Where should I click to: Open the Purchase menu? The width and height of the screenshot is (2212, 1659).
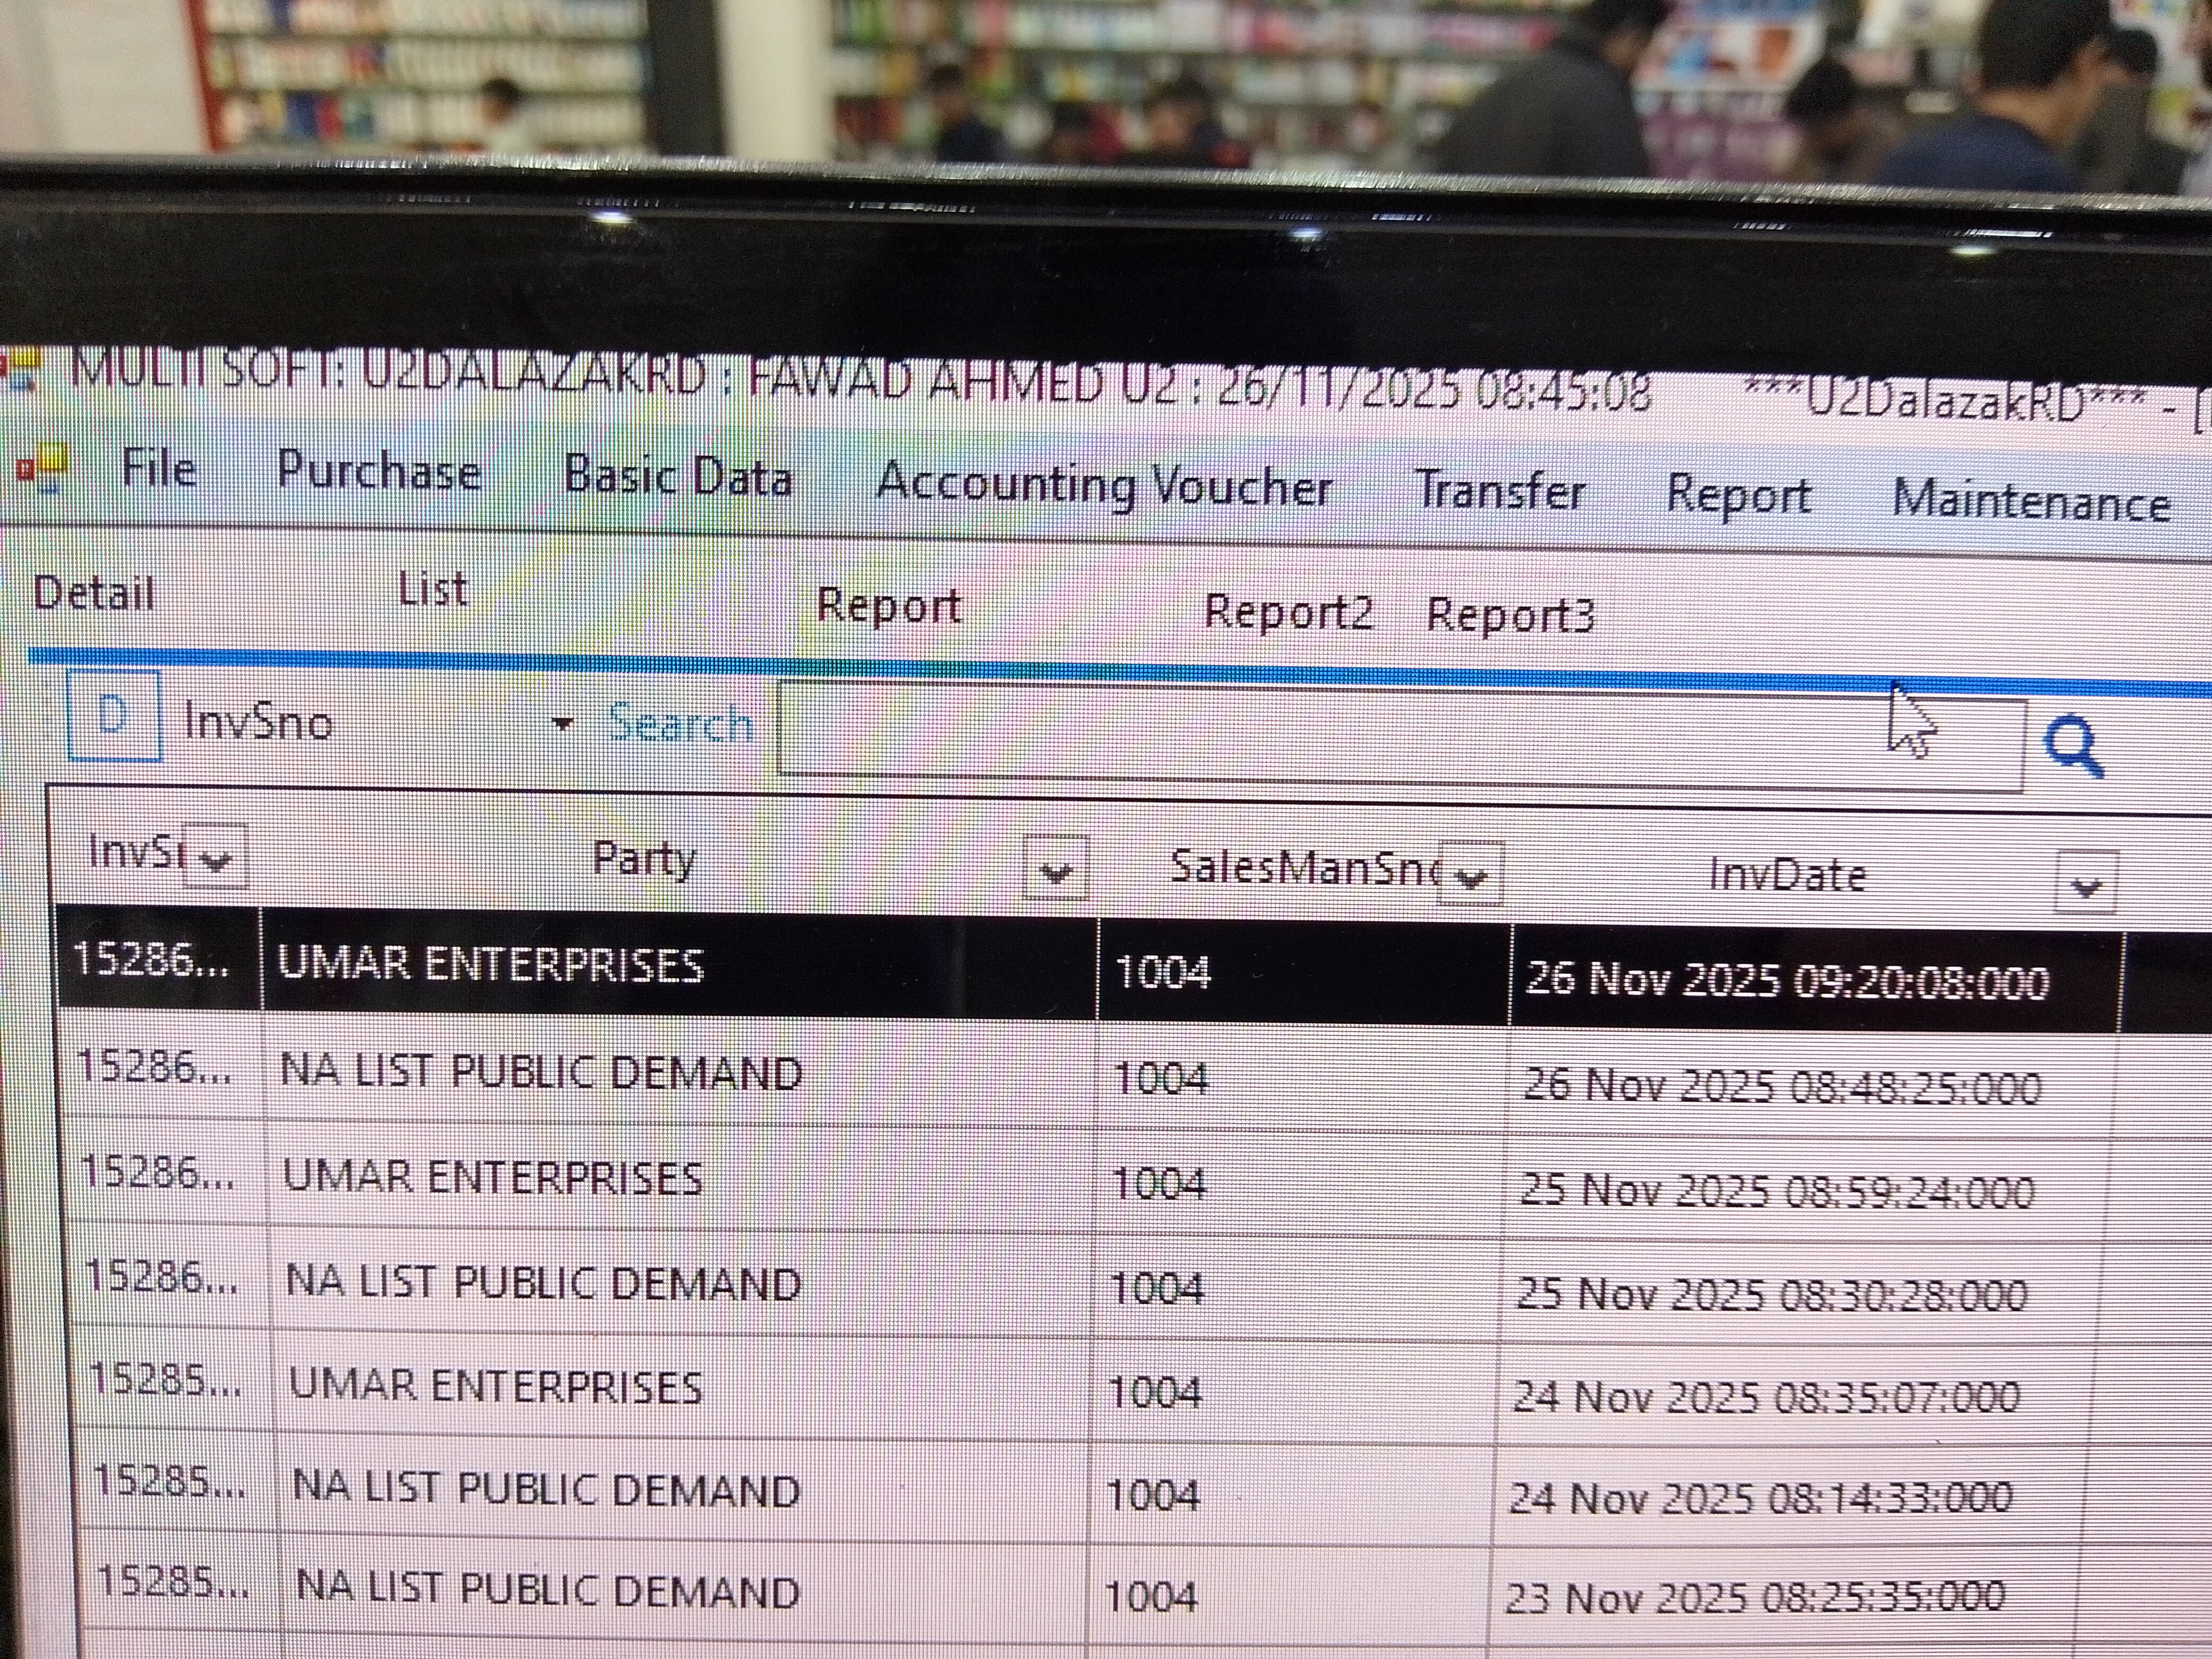click(x=379, y=471)
